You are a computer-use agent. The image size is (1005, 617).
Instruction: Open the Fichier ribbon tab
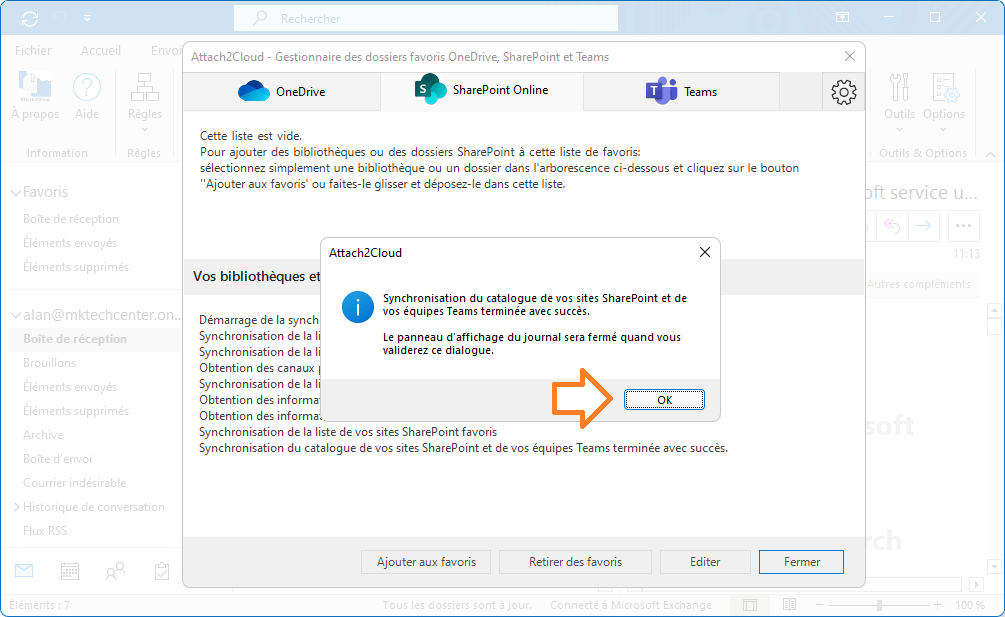[33, 49]
